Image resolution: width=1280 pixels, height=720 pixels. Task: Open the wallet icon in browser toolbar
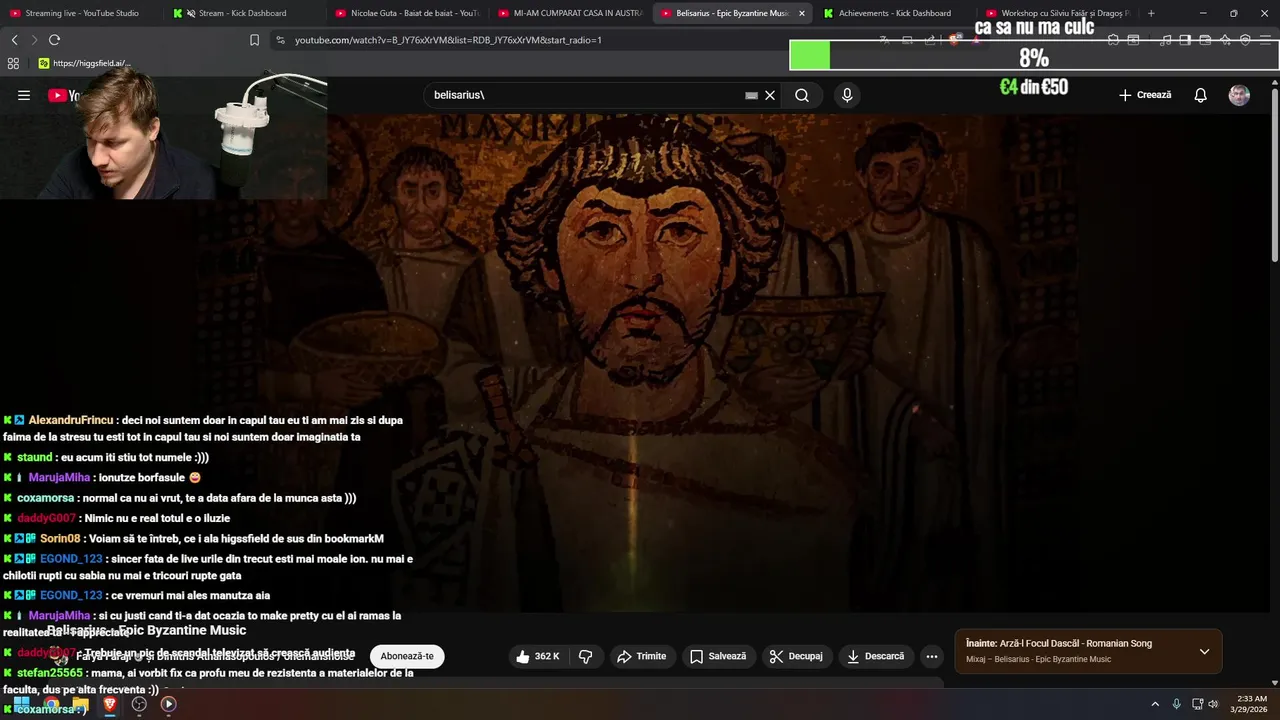pyautogui.click(x=1205, y=40)
